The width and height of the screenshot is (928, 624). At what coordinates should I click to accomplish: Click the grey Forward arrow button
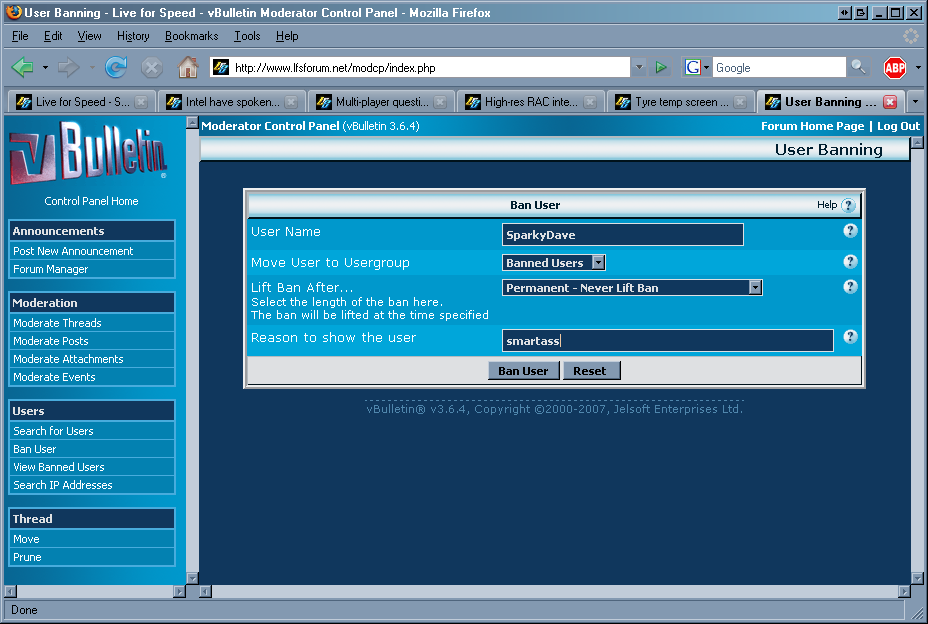point(69,67)
